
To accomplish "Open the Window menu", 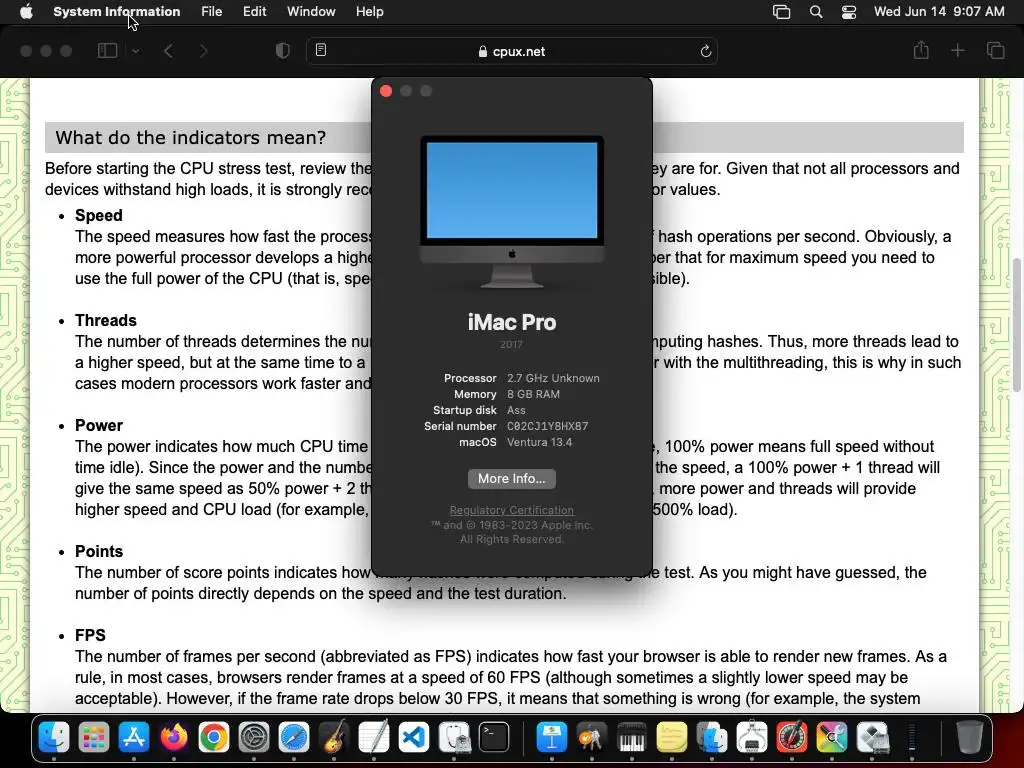I will point(311,12).
